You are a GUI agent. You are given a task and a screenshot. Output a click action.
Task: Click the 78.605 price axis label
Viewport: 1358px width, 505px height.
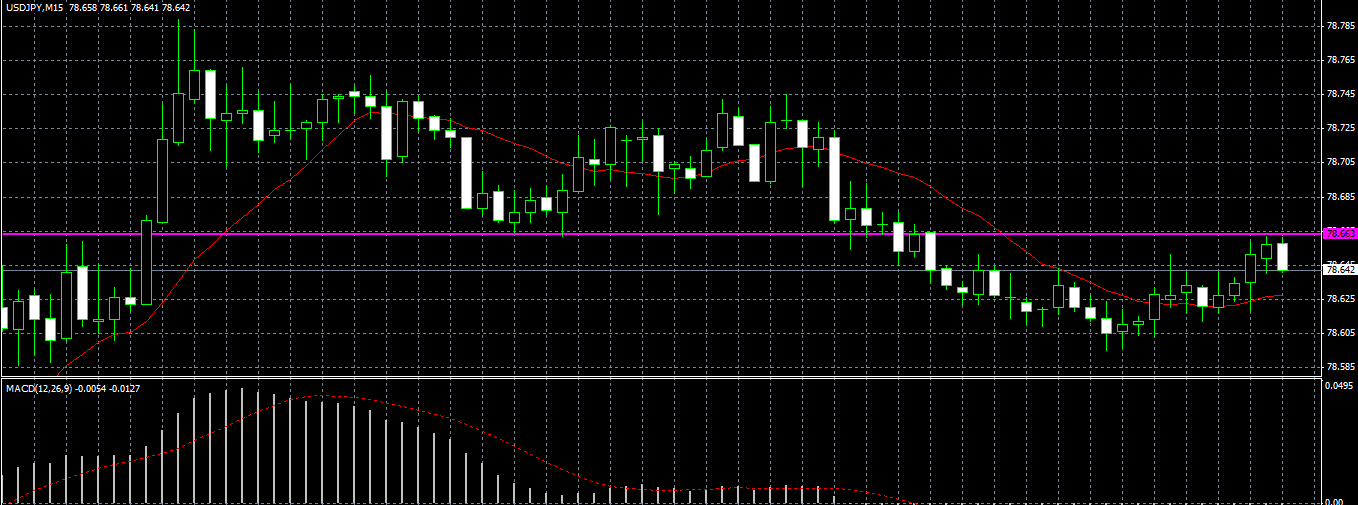click(1339, 333)
